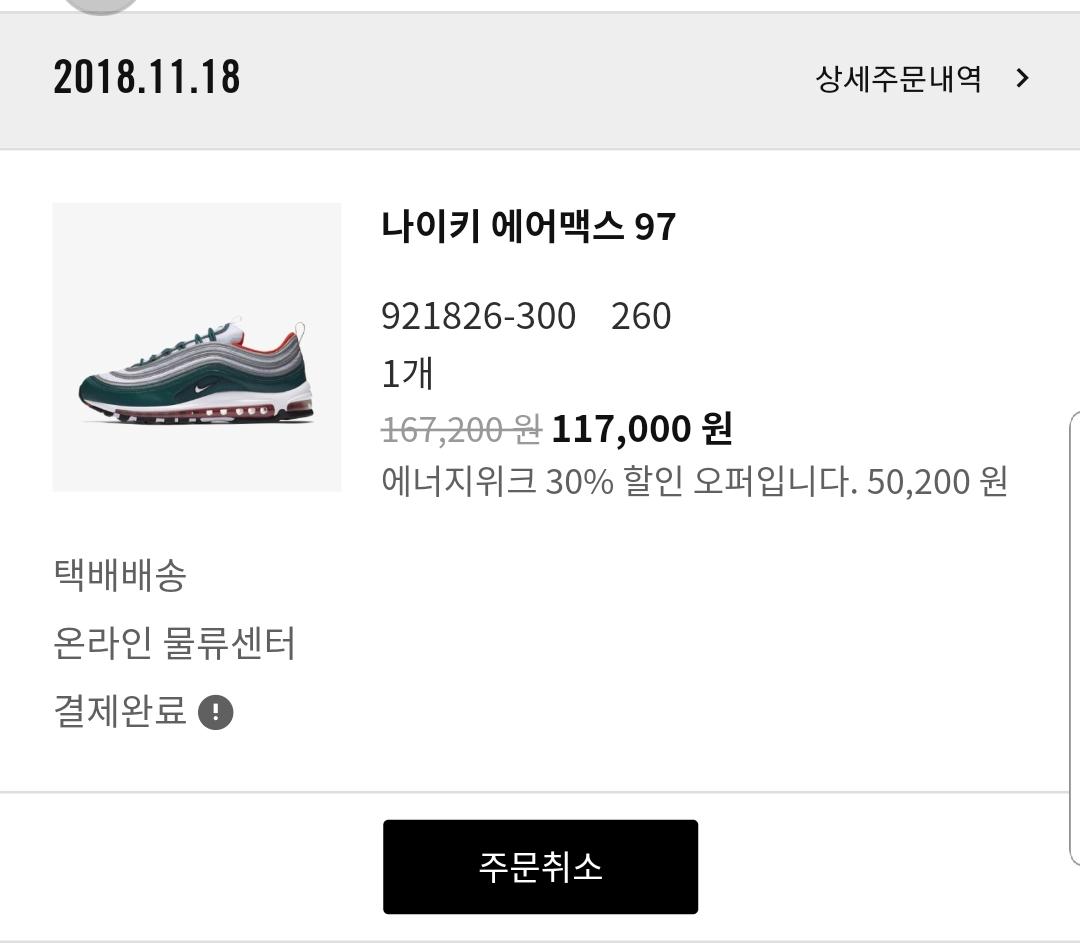The width and height of the screenshot is (1080, 943).
Task: Click the 50,200 원 discount amount
Action: click(x=937, y=482)
